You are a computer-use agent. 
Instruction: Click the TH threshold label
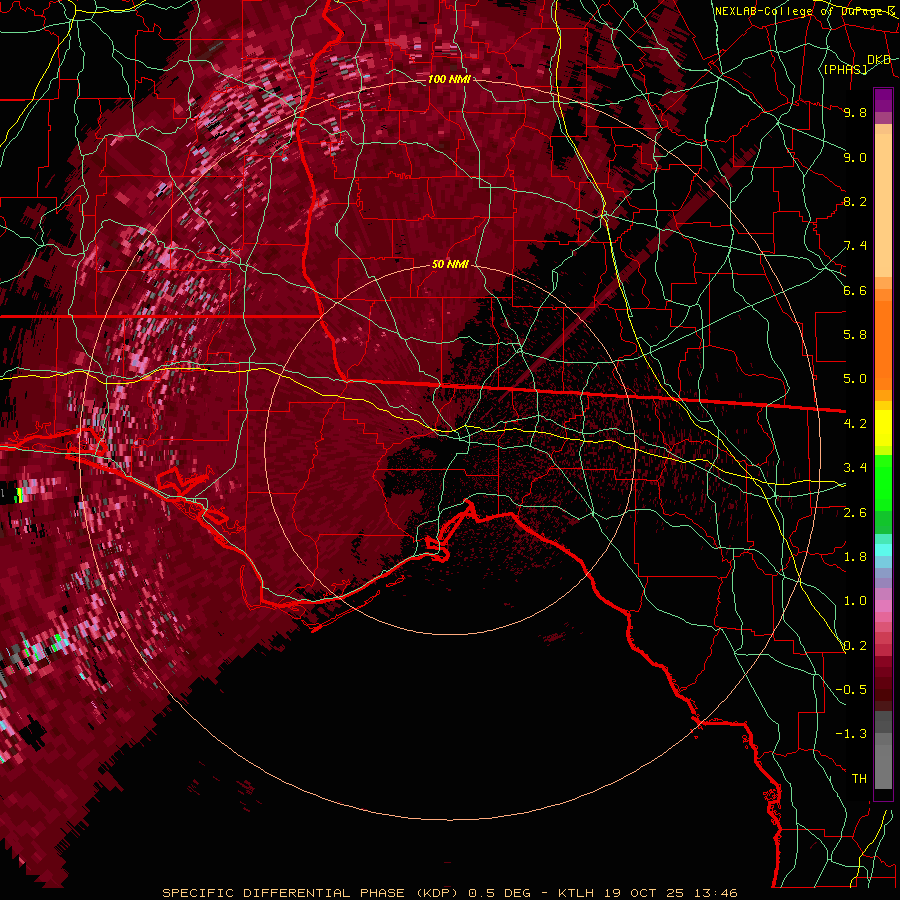pyautogui.click(x=859, y=779)
